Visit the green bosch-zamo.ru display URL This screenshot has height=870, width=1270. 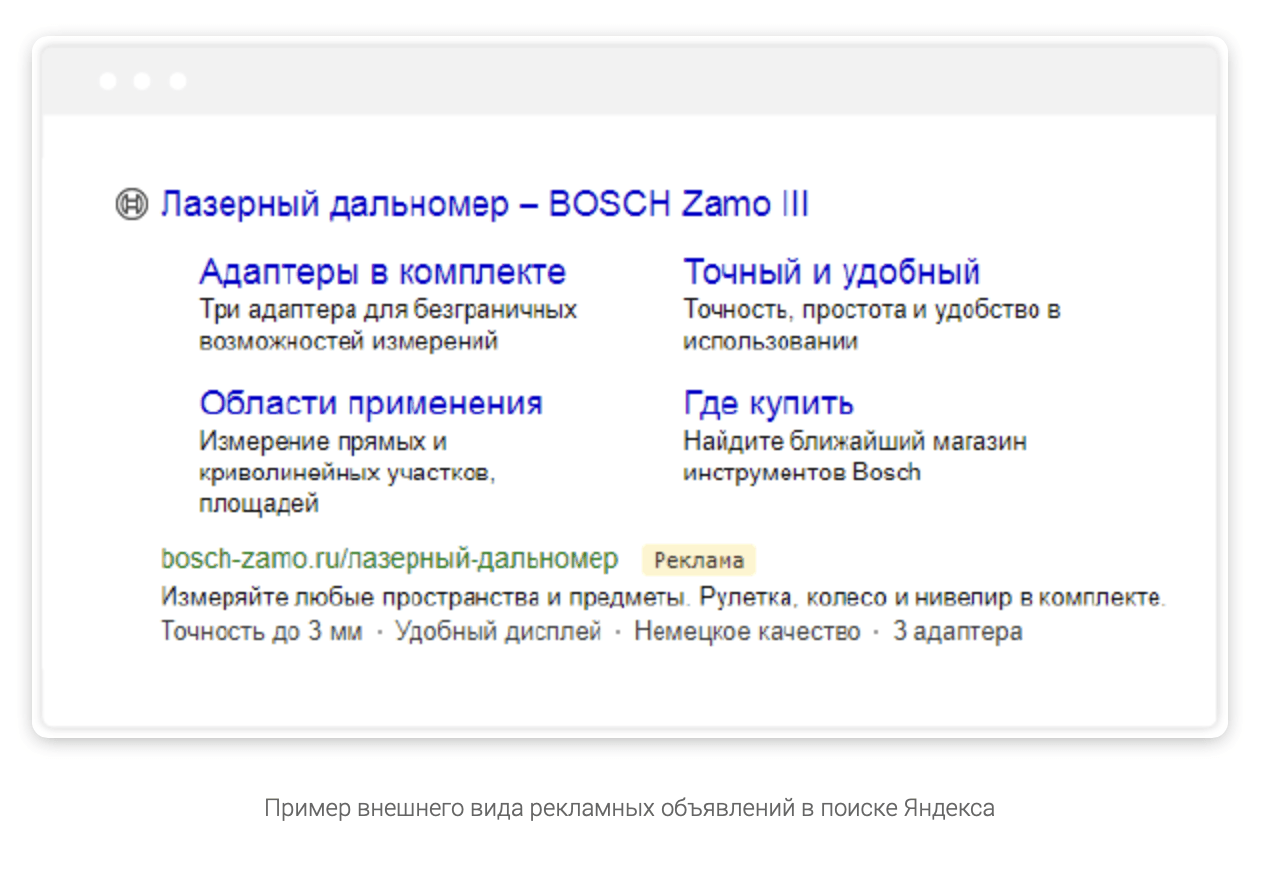click(389, 559)
